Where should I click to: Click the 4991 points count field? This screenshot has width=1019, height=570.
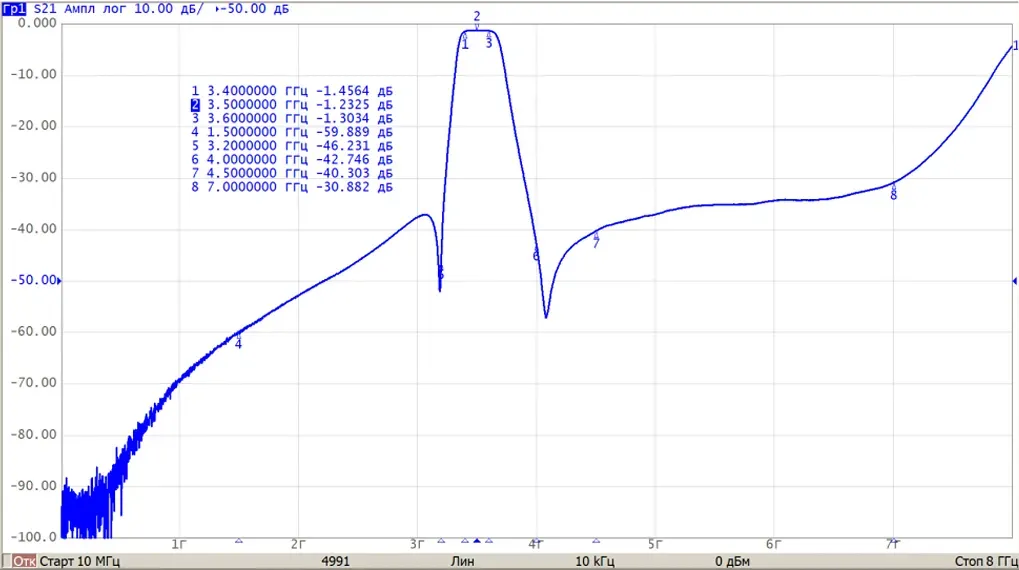(x=335, y=561)
